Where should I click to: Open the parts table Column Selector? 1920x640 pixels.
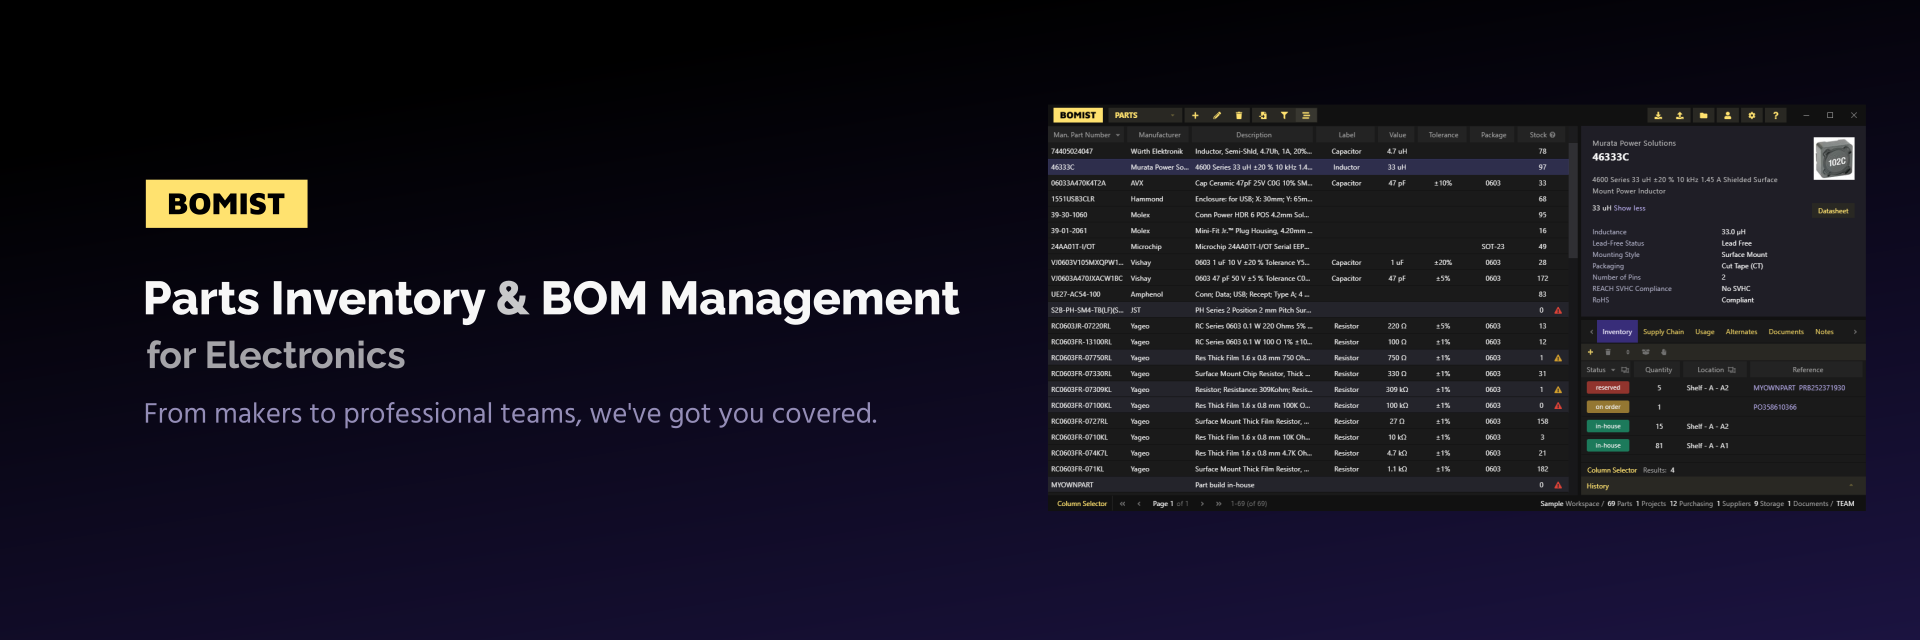[x=1082, y=504]
